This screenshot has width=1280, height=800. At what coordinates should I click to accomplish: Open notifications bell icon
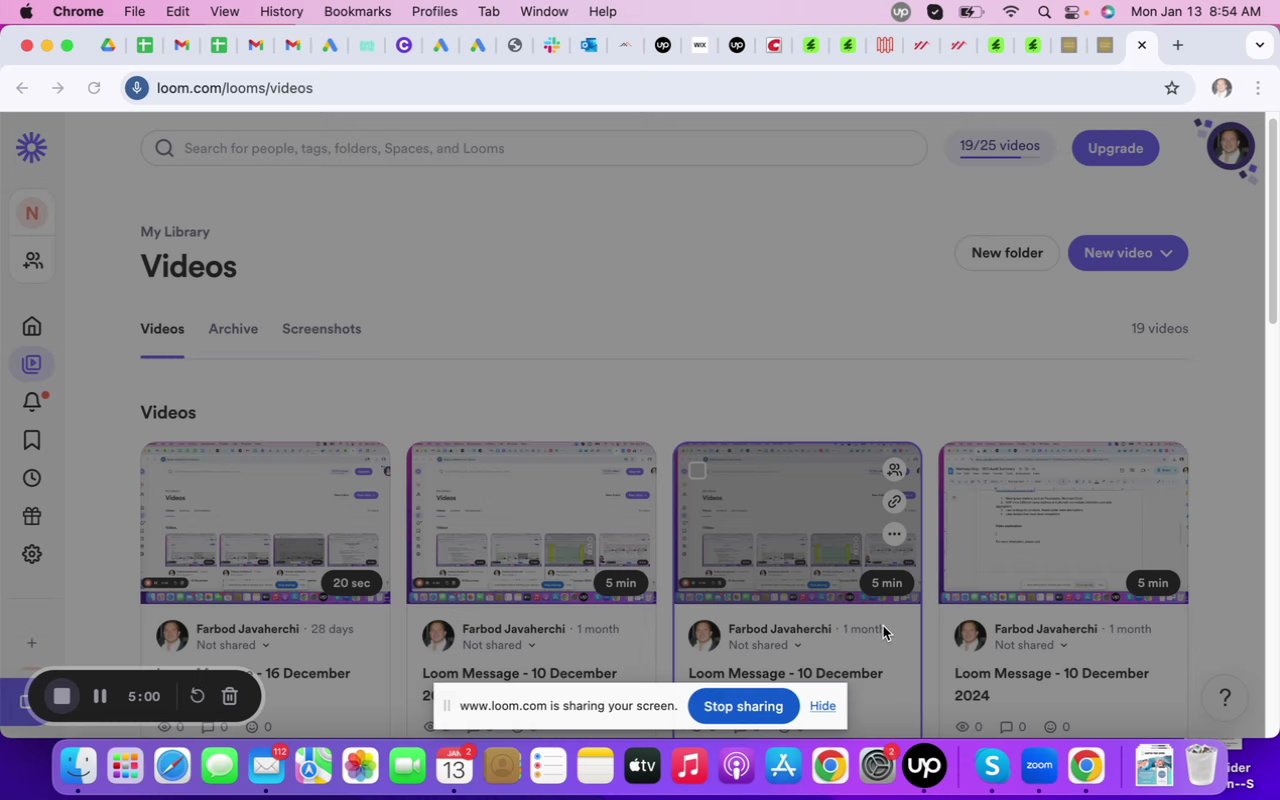point(33,402)
